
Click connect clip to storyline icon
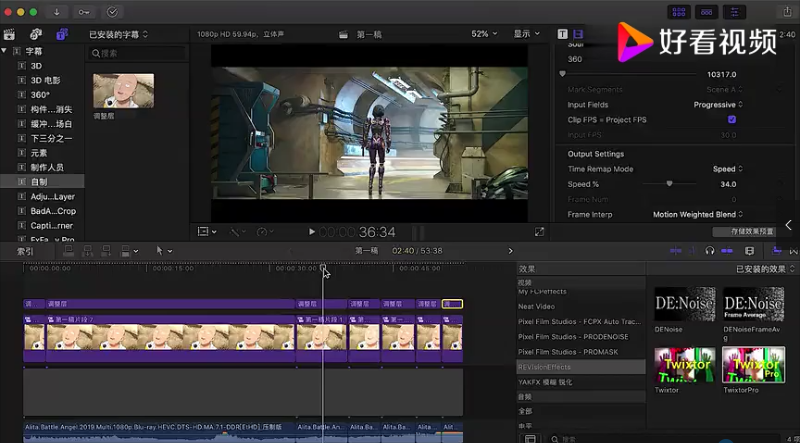(x=68, y=251)
